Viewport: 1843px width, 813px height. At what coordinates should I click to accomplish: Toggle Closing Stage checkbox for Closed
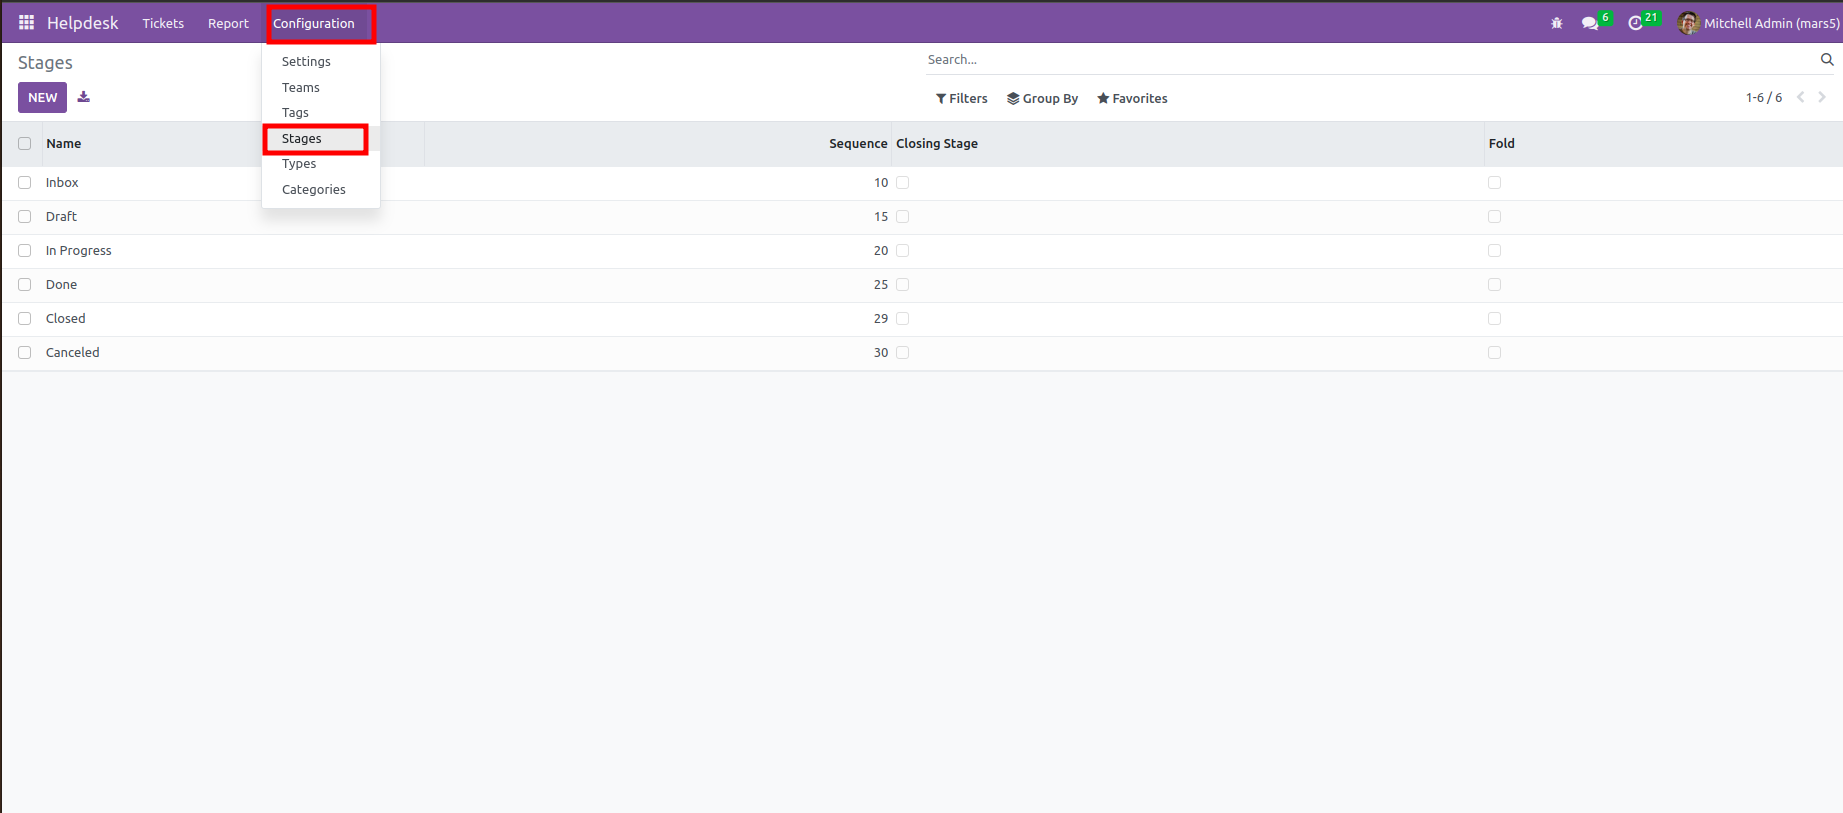[x=903, y=319]
